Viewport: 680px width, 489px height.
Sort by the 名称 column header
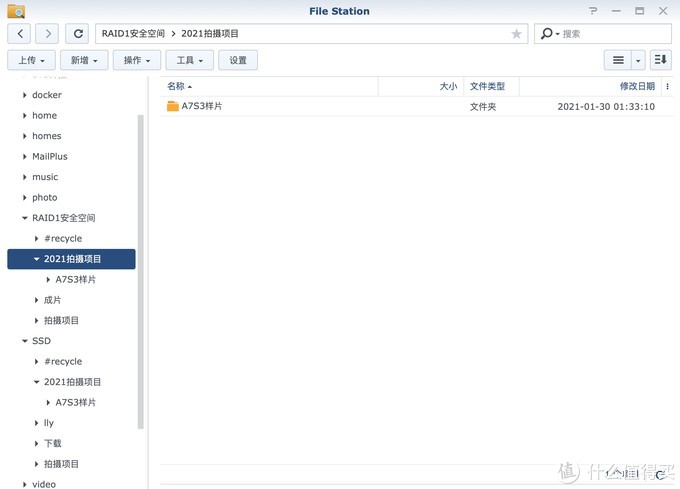pos(269,86)
